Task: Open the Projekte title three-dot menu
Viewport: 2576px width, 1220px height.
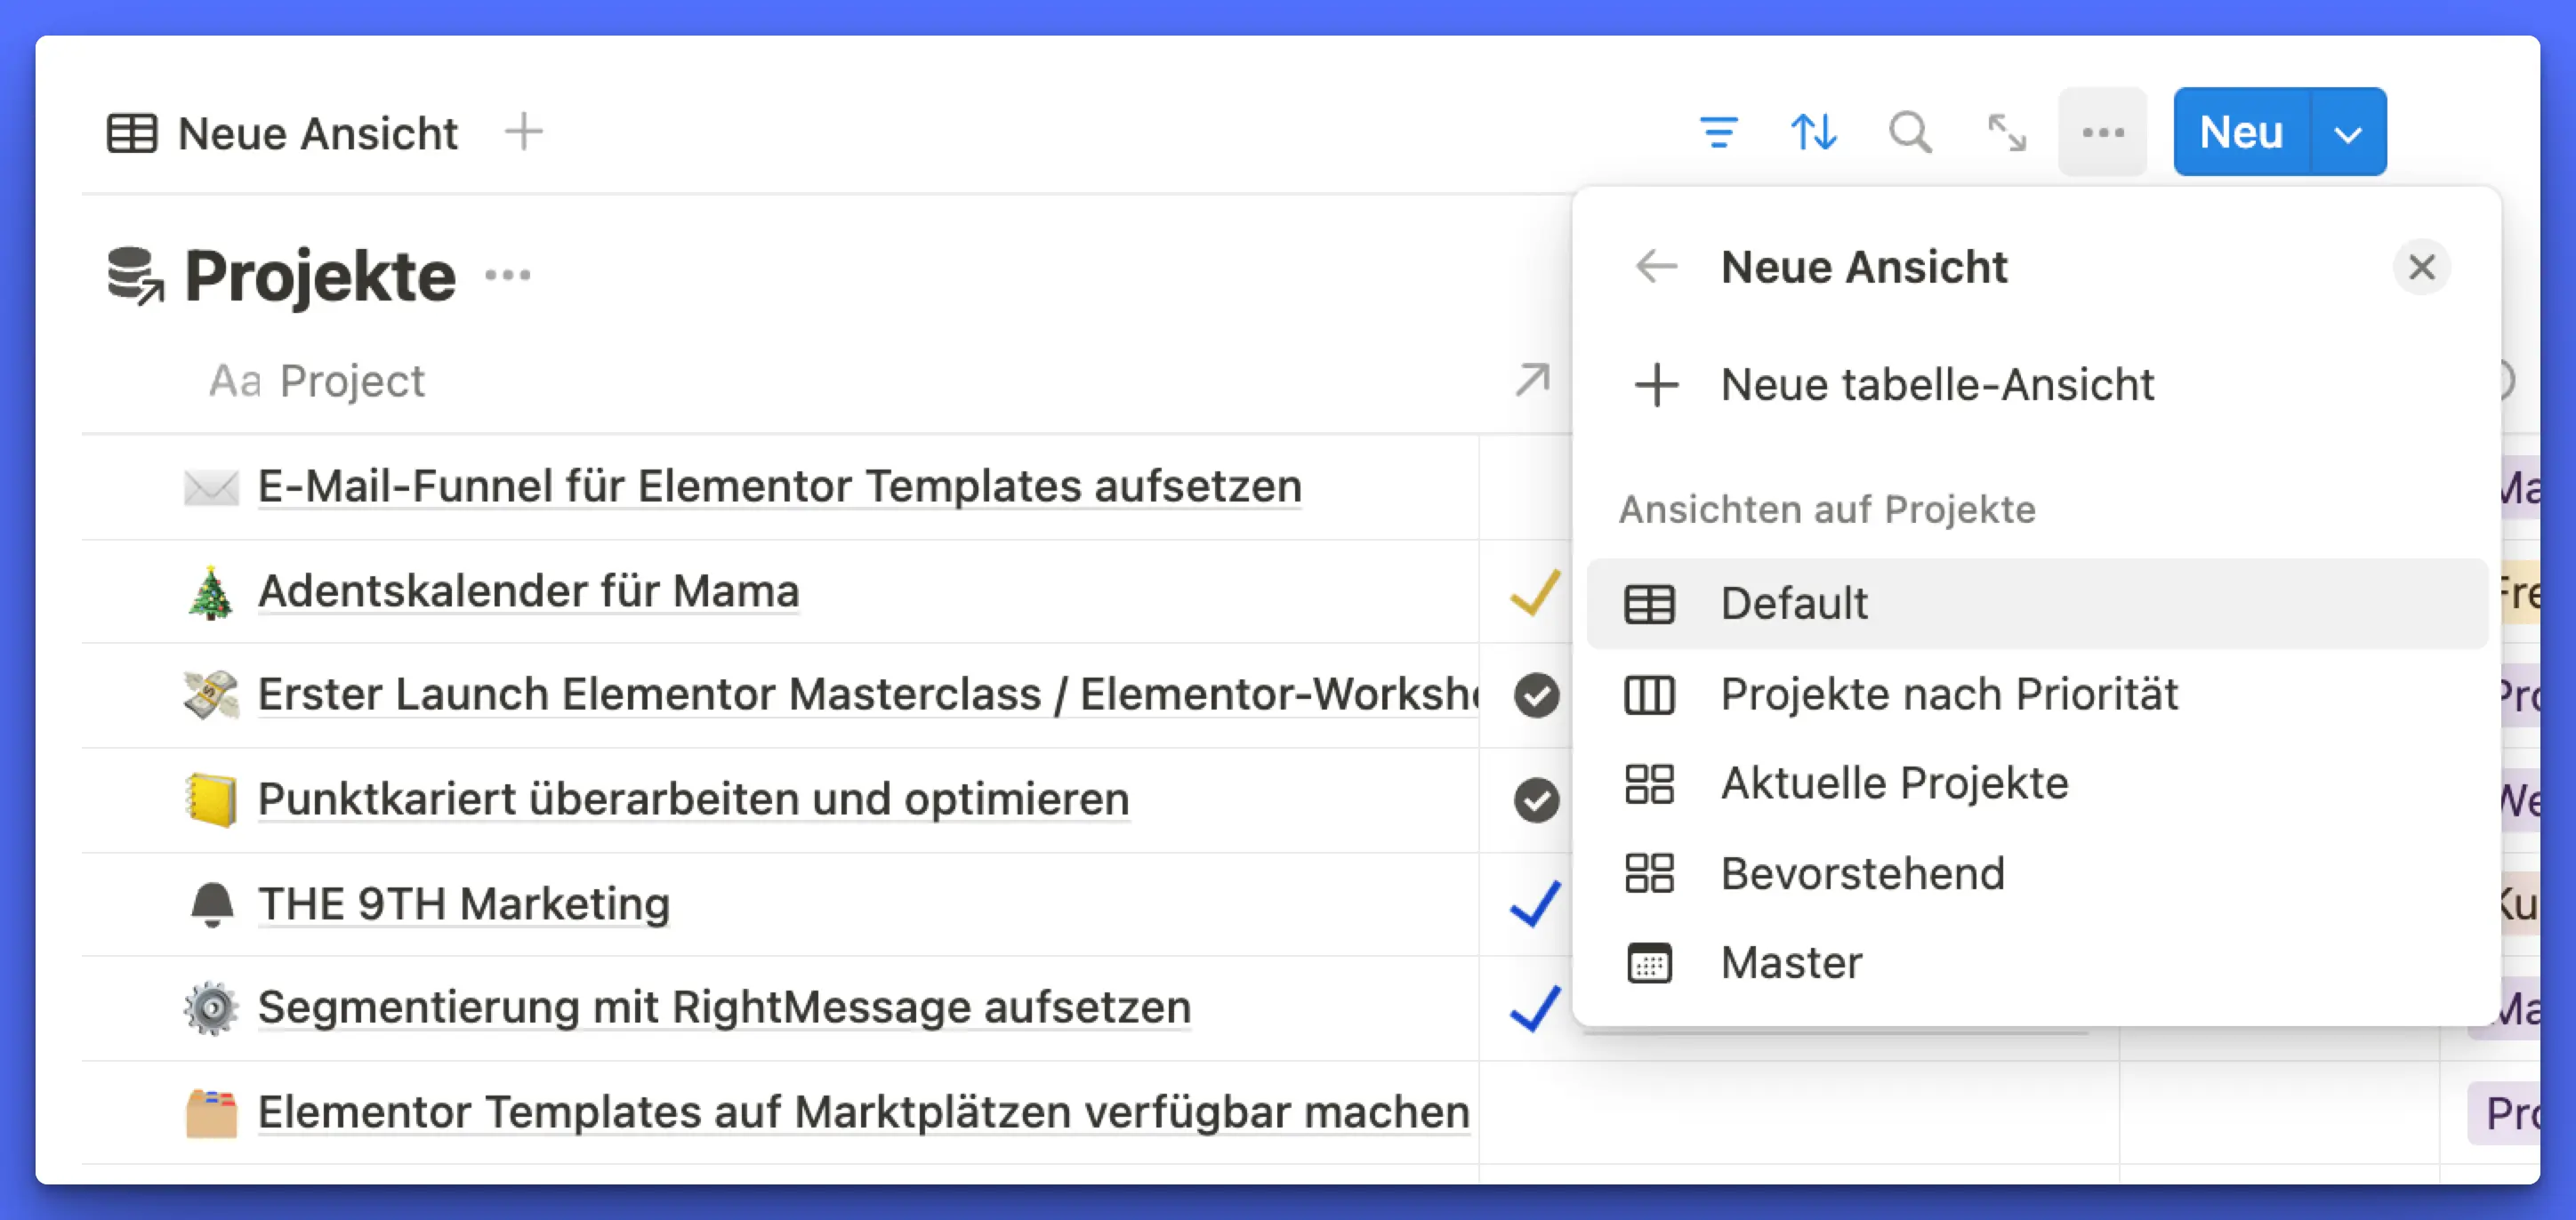Action: click(x=508, y=275)
